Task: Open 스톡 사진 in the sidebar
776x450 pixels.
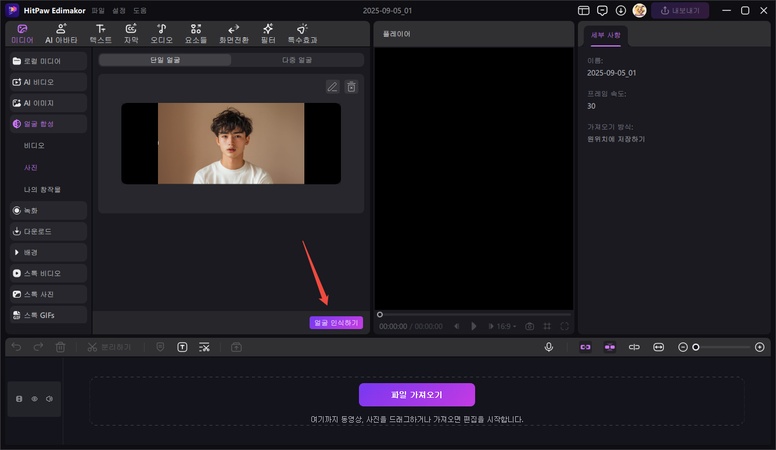Action: [48, 294]
